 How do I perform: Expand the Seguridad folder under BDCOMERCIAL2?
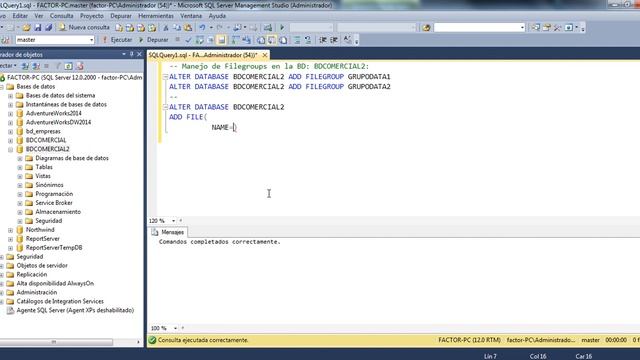20,221
